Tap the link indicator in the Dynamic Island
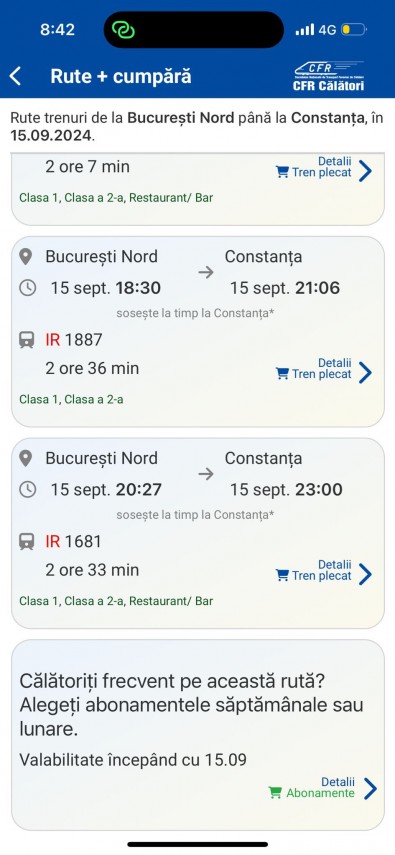This screenshot has width=395, height=855. (x=123, y=29)
